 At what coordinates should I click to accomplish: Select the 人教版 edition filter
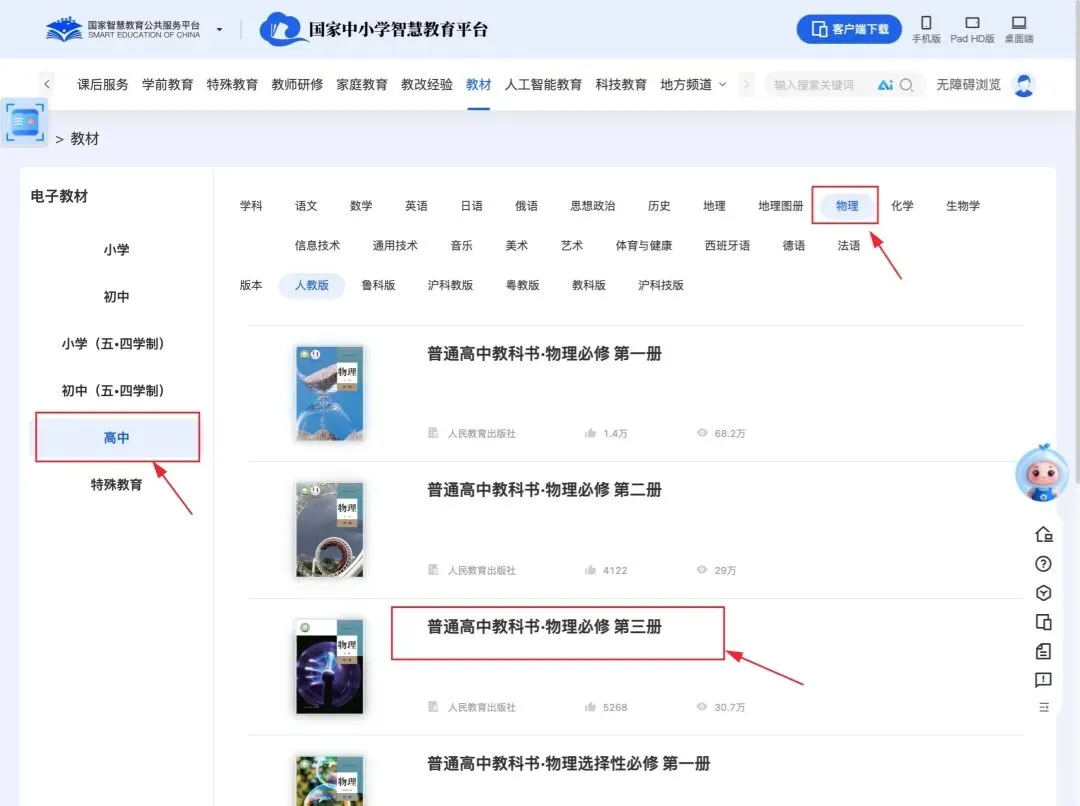(x=311, y=285)
